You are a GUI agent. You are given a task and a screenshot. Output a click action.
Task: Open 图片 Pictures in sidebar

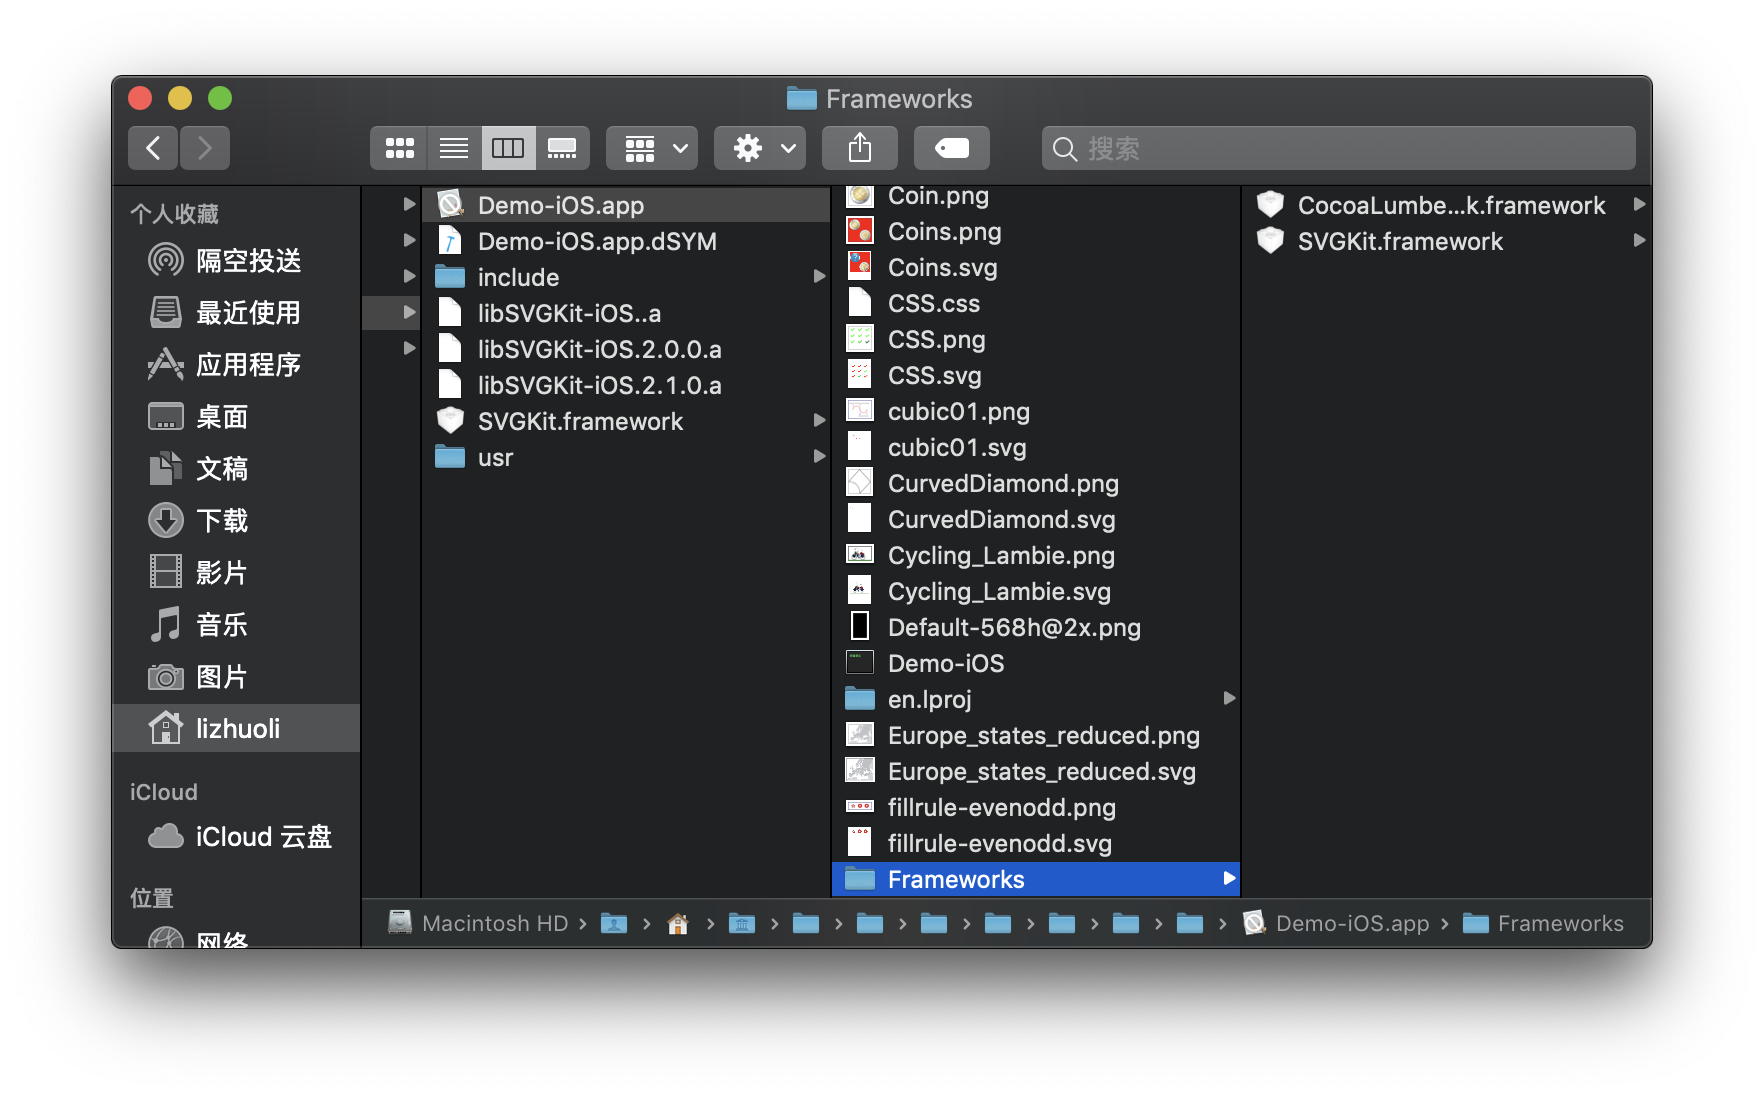click(236, 676)
